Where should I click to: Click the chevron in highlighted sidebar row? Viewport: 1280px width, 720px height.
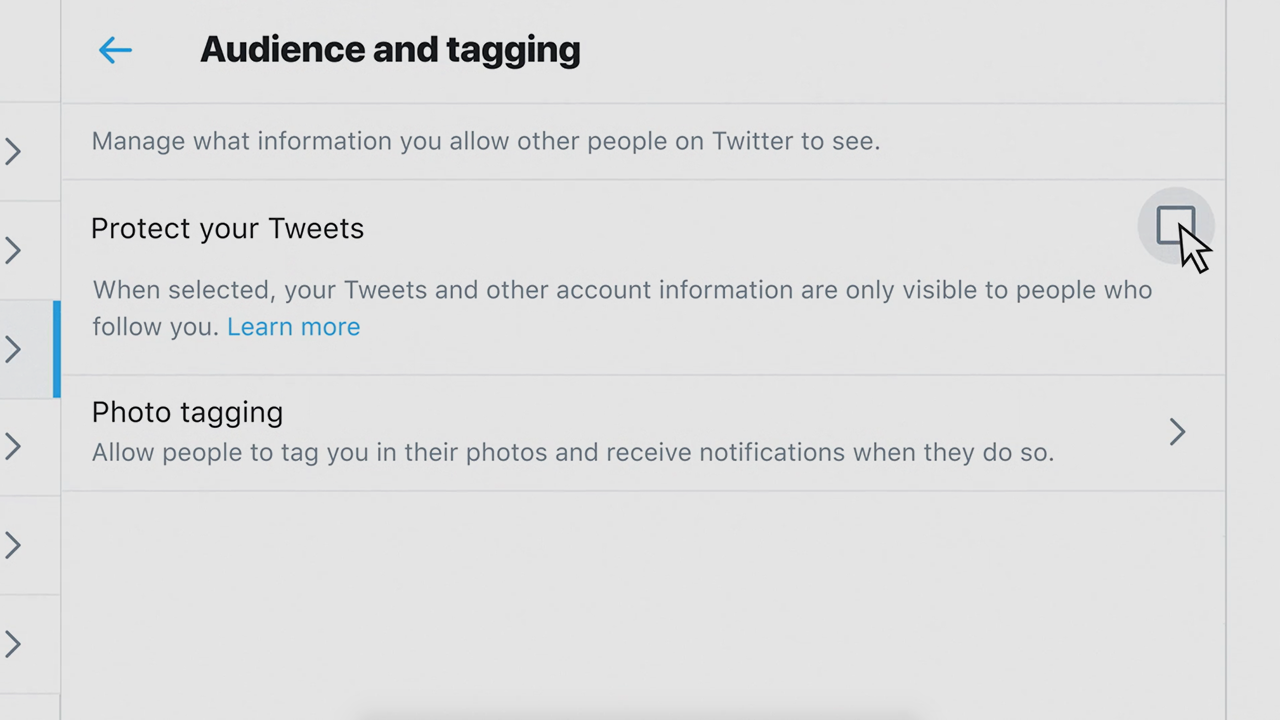click(x=13, y=349)
